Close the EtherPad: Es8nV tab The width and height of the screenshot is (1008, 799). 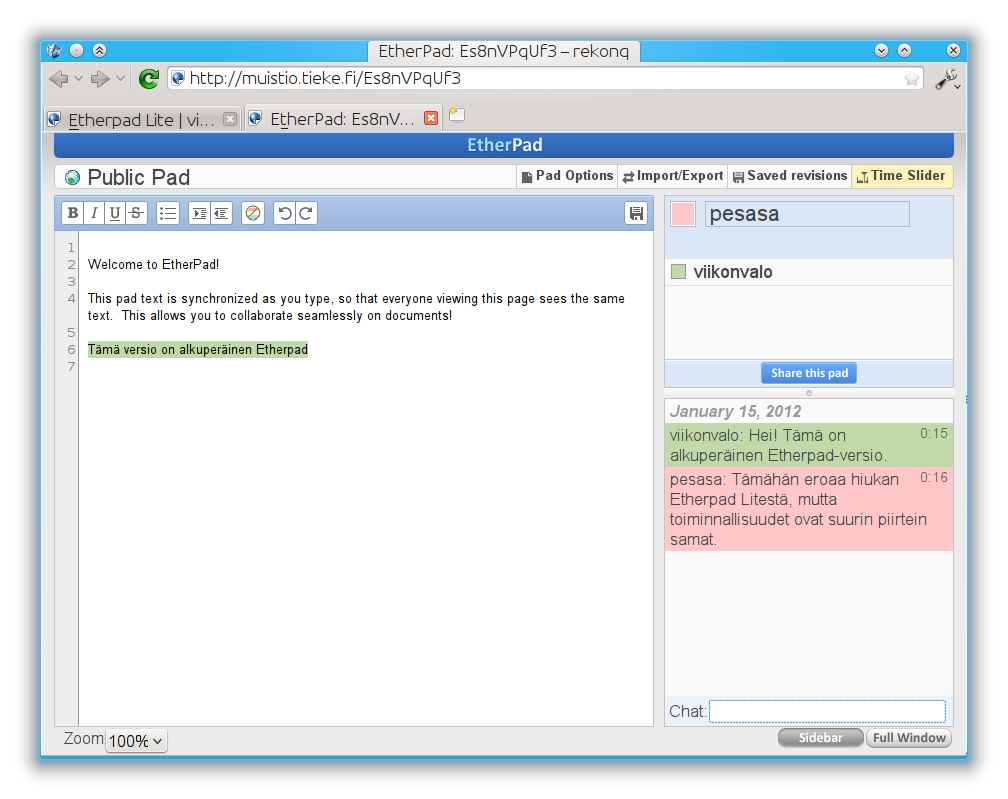click(431, 118)
